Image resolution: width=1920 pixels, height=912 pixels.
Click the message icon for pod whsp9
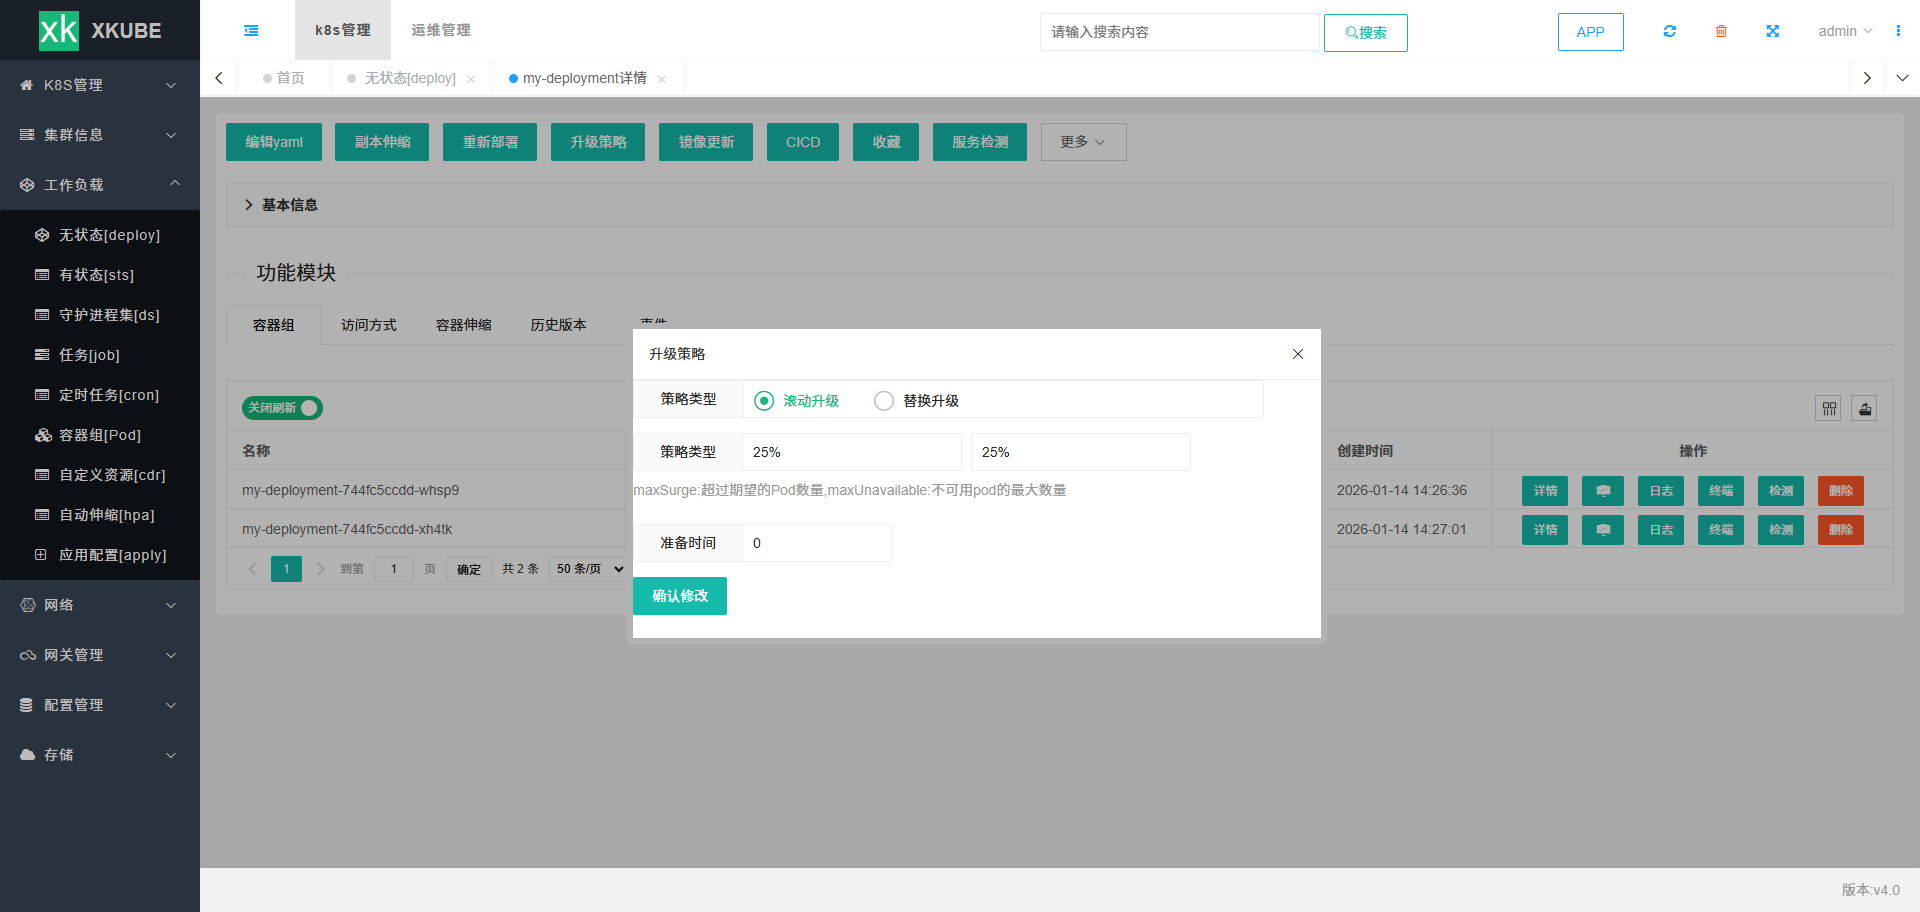pyautogui.click(x=1603, y=491)
